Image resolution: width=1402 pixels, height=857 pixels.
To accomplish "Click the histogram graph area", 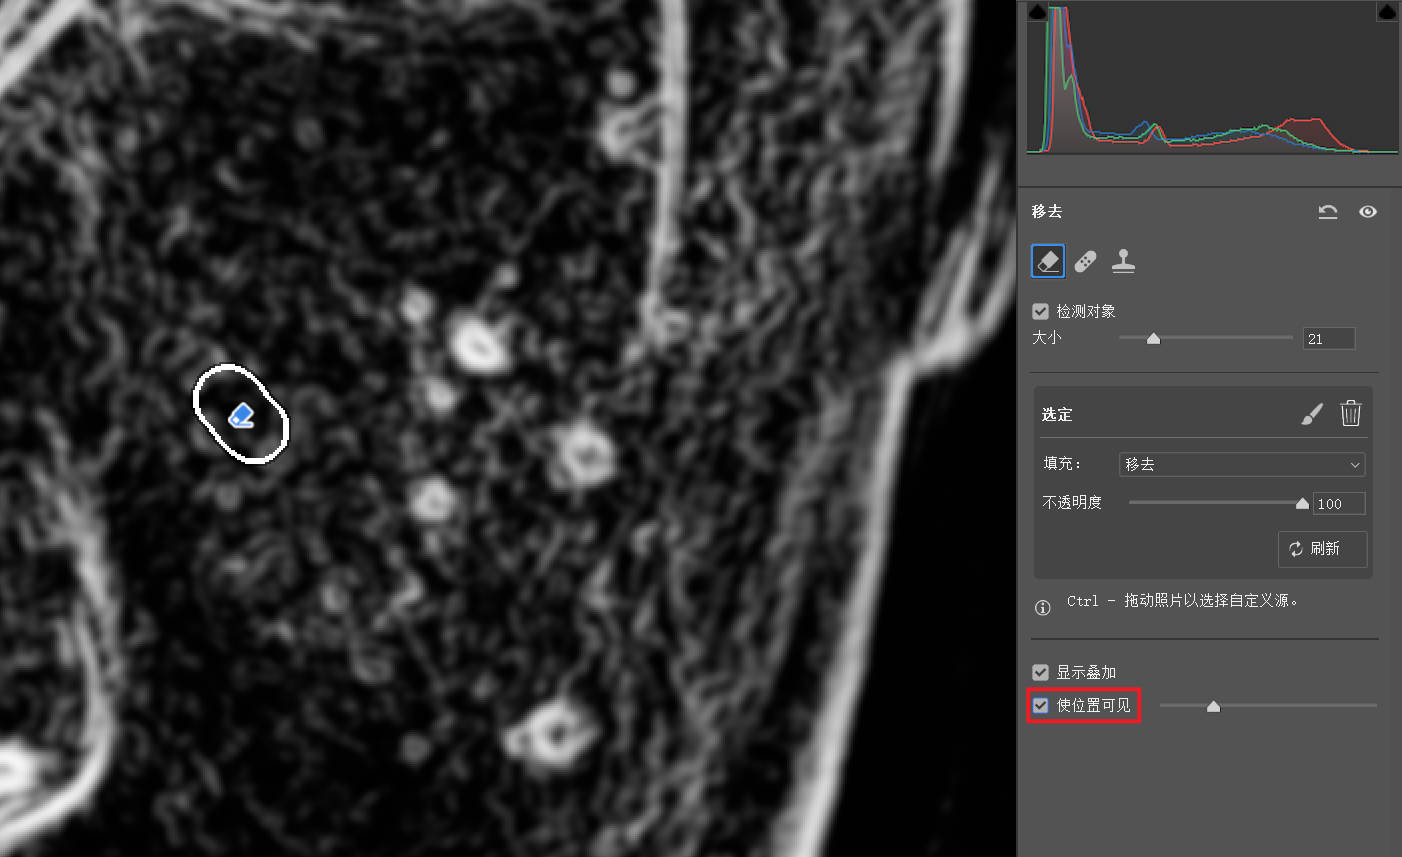I will 1213,78.
